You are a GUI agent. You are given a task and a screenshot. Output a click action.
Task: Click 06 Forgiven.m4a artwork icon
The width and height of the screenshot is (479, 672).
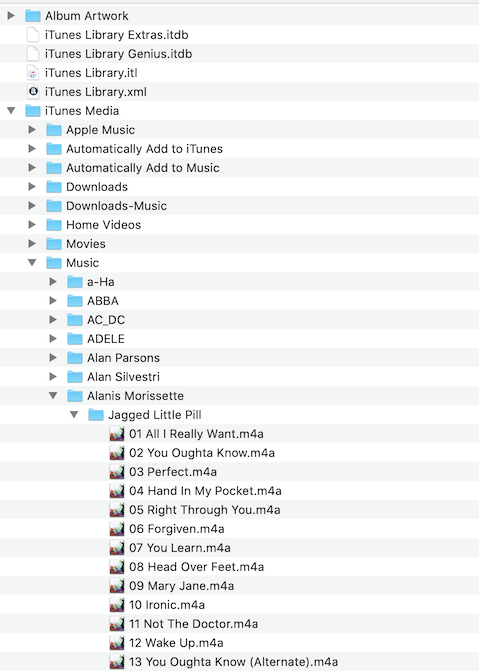pos(117,529)
